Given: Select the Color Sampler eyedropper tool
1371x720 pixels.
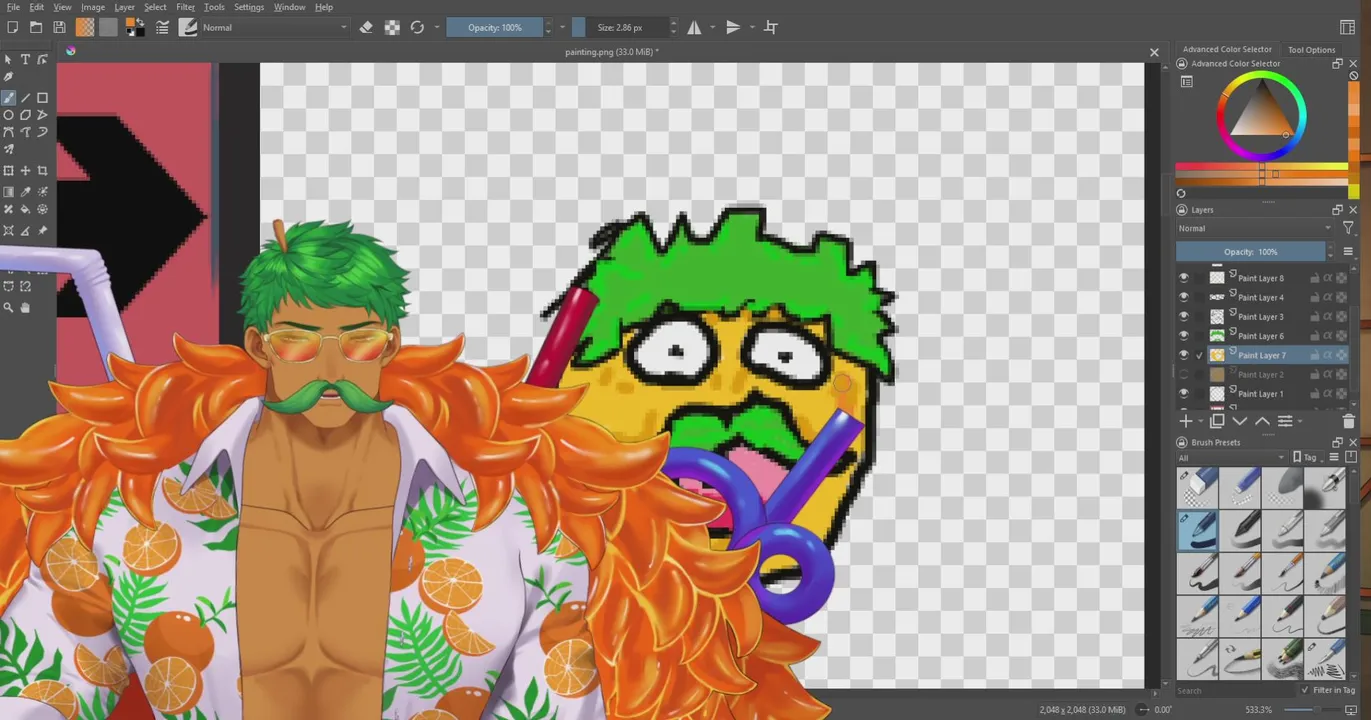Looking at the screenshot, I should coord(25,192).
